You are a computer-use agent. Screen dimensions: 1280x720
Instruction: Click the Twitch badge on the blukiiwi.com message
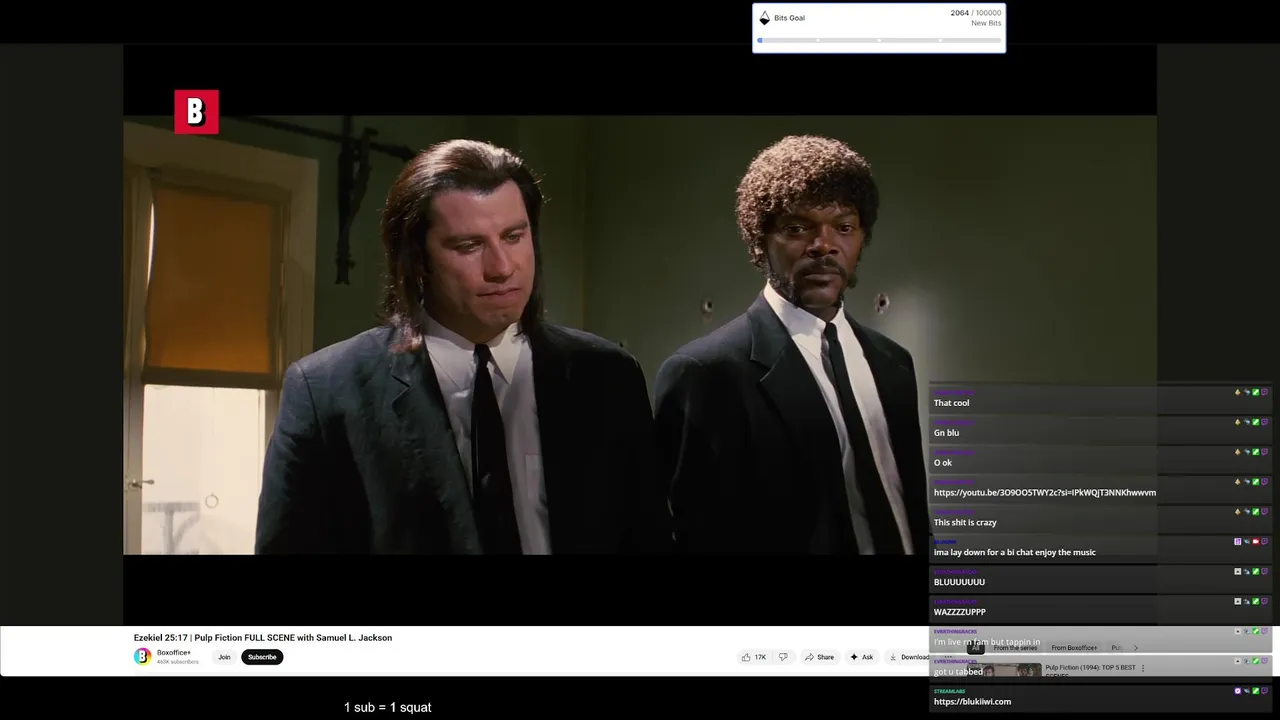click(1264, 690)
